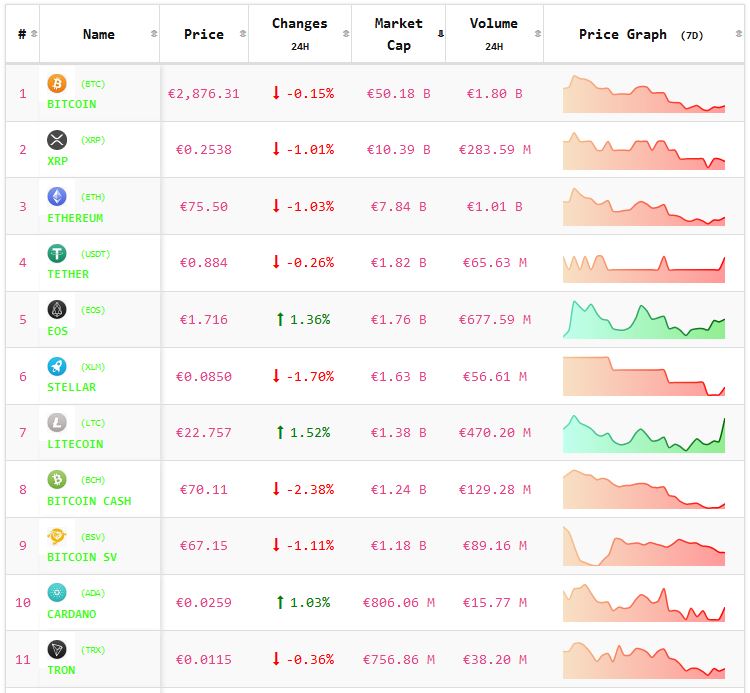
Task: Click the Stellar rocket logo icon
Action: pos(57,367)
